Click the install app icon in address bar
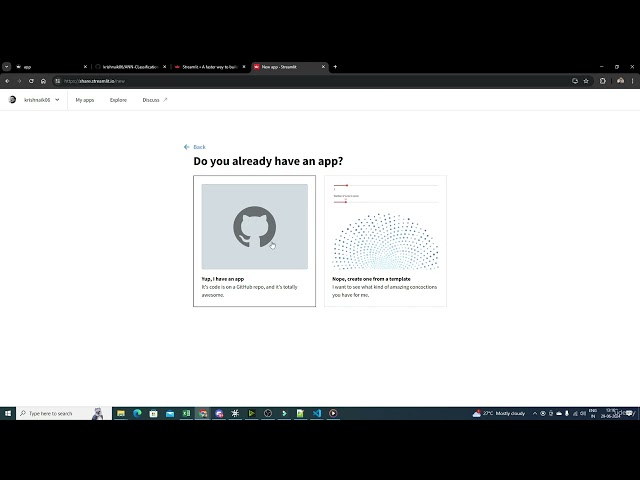The width and height of the screenshot is (640, 480). (575, 81)
